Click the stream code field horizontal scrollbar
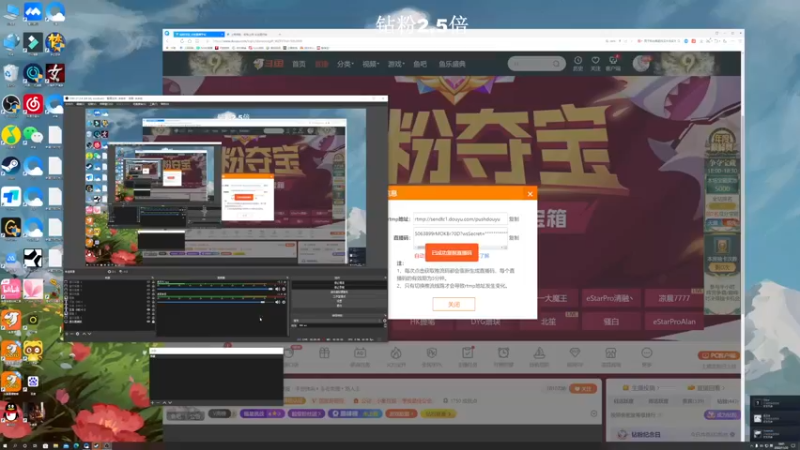The image size is (800, 450). pos(461,247)
